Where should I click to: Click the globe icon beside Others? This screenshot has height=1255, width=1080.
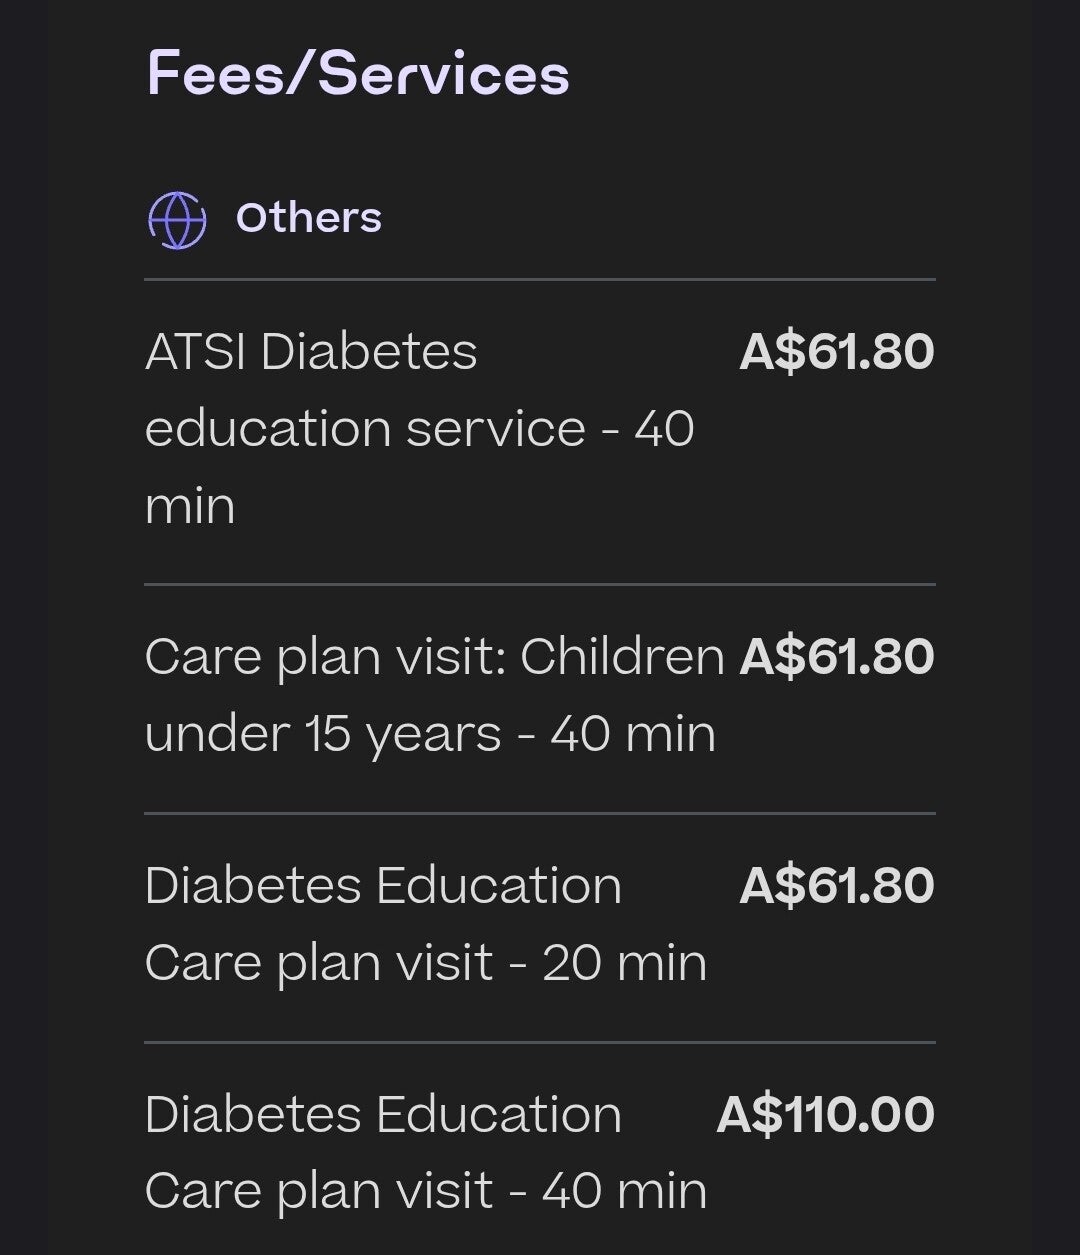point(177,219)
